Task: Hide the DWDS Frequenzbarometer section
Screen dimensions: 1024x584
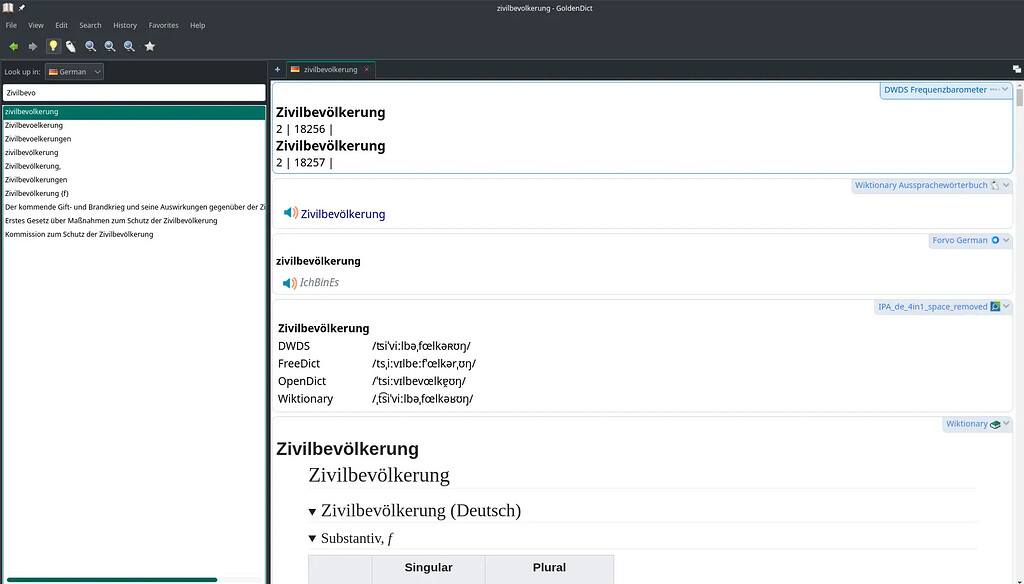Action: [1005, 89]
